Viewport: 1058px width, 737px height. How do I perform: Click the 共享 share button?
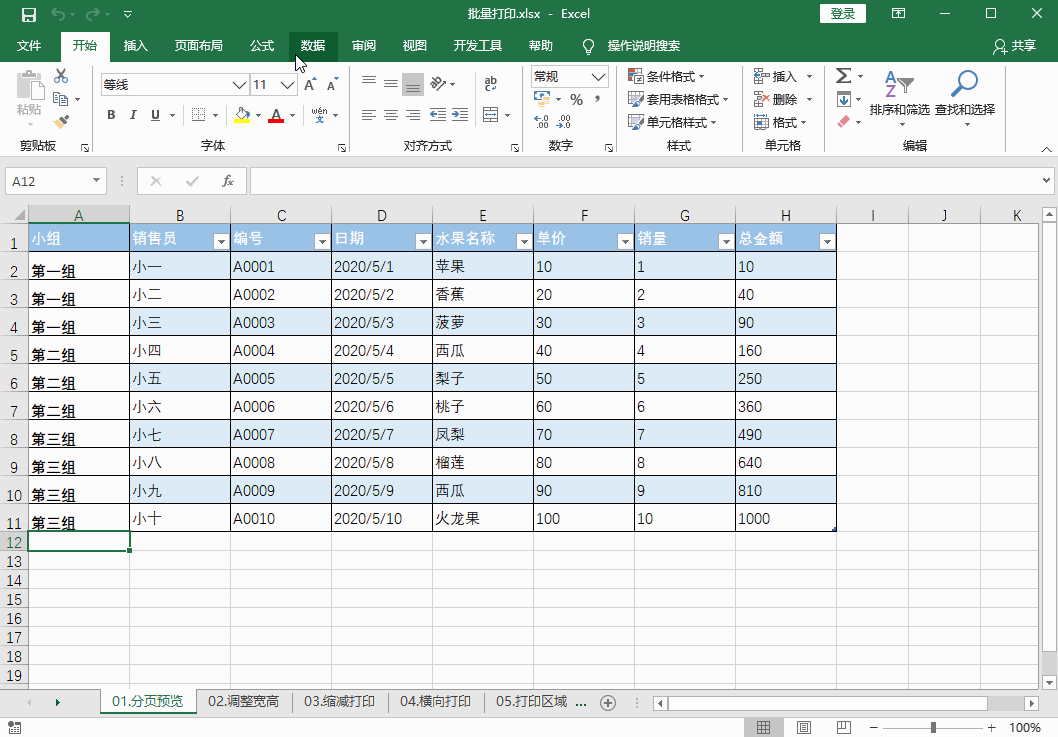click(x=1014, y=46)
